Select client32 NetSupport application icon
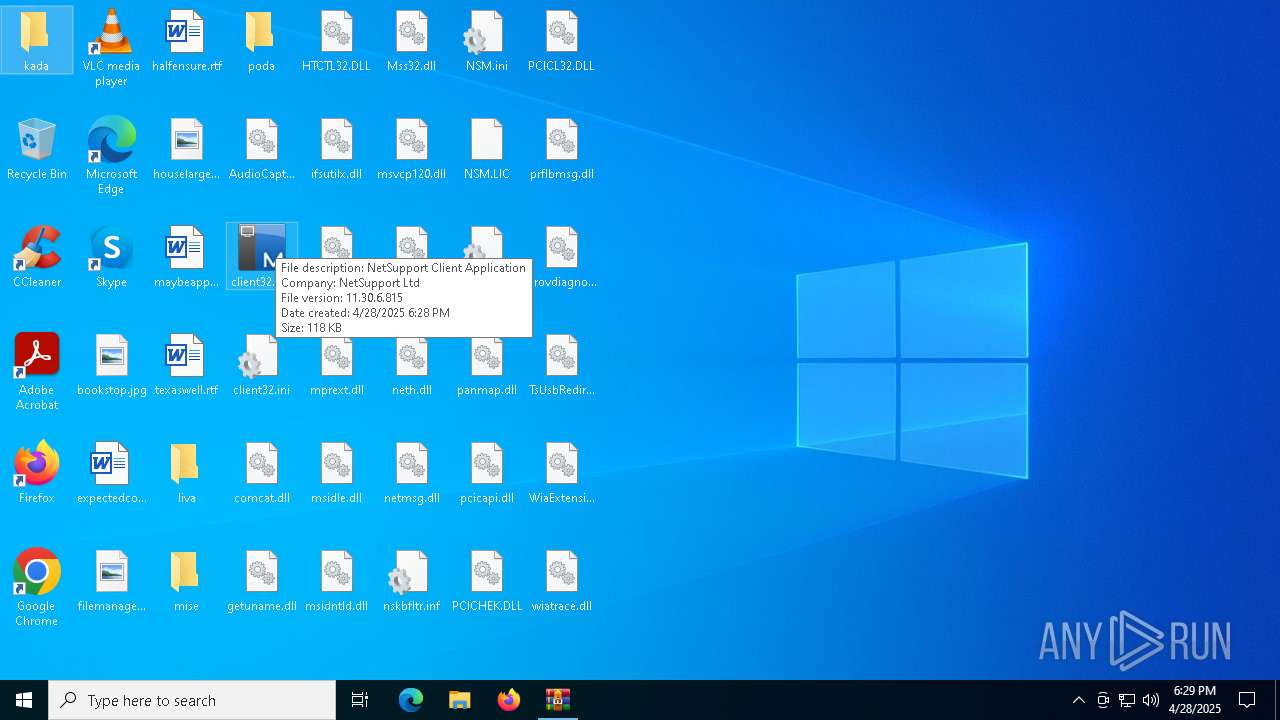1280x720 pixels. tap(261, 256)
